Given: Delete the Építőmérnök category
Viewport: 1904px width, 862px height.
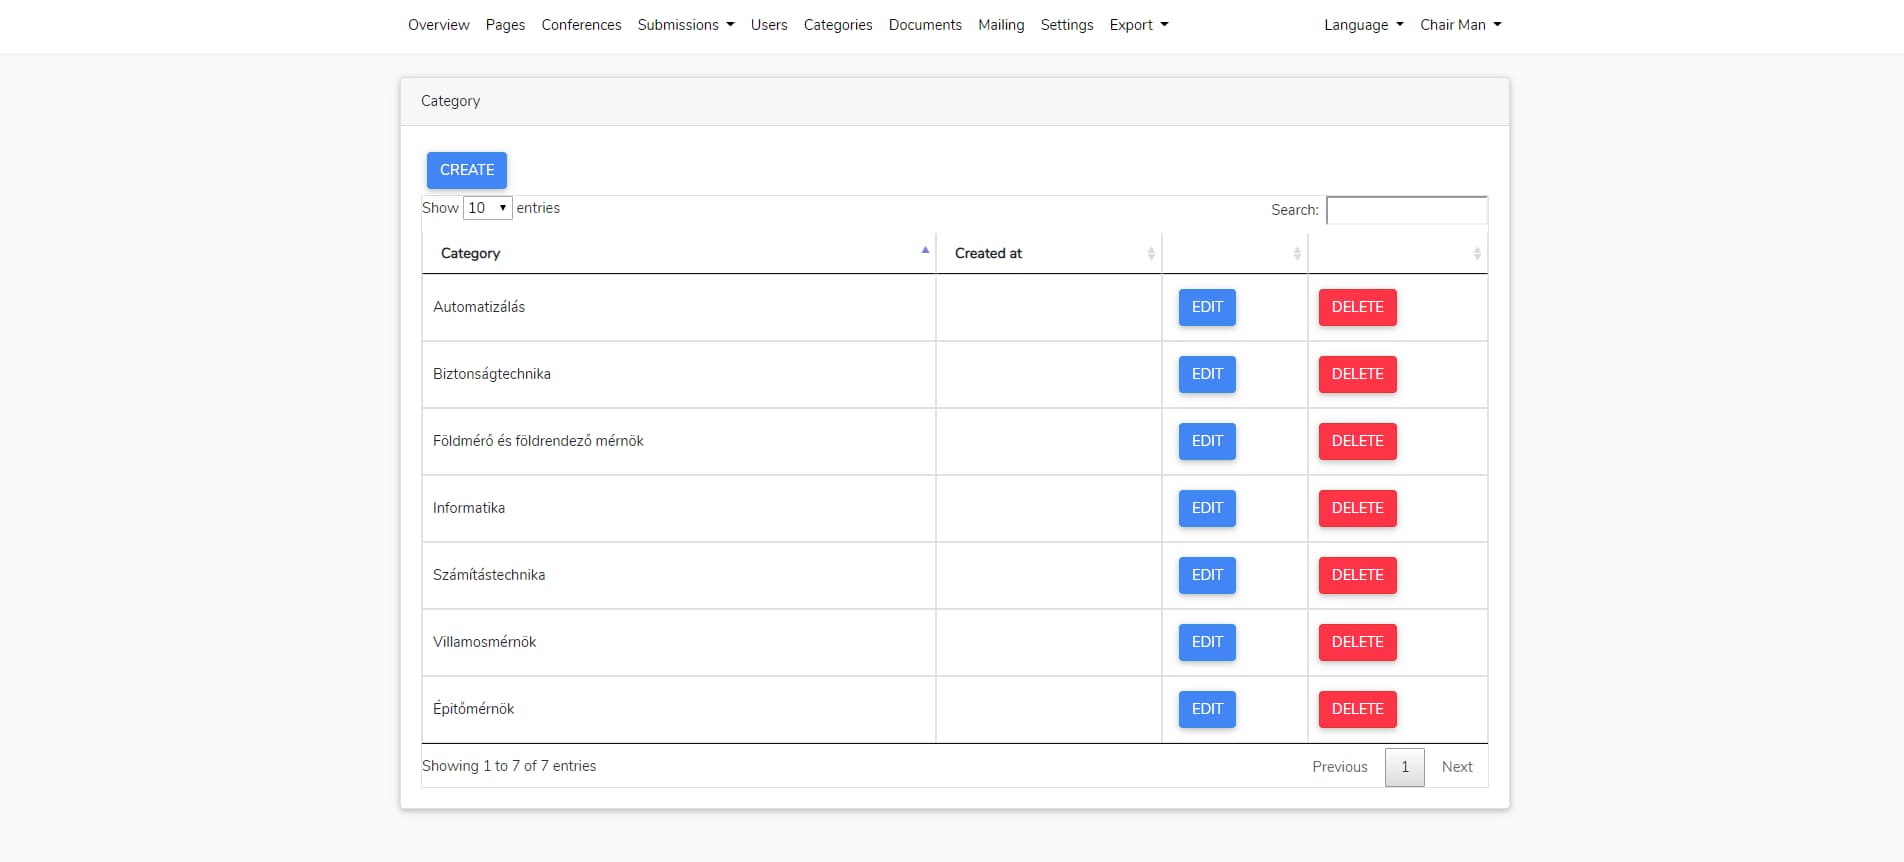Looking at the screenshot, I should click(1357, 709).
